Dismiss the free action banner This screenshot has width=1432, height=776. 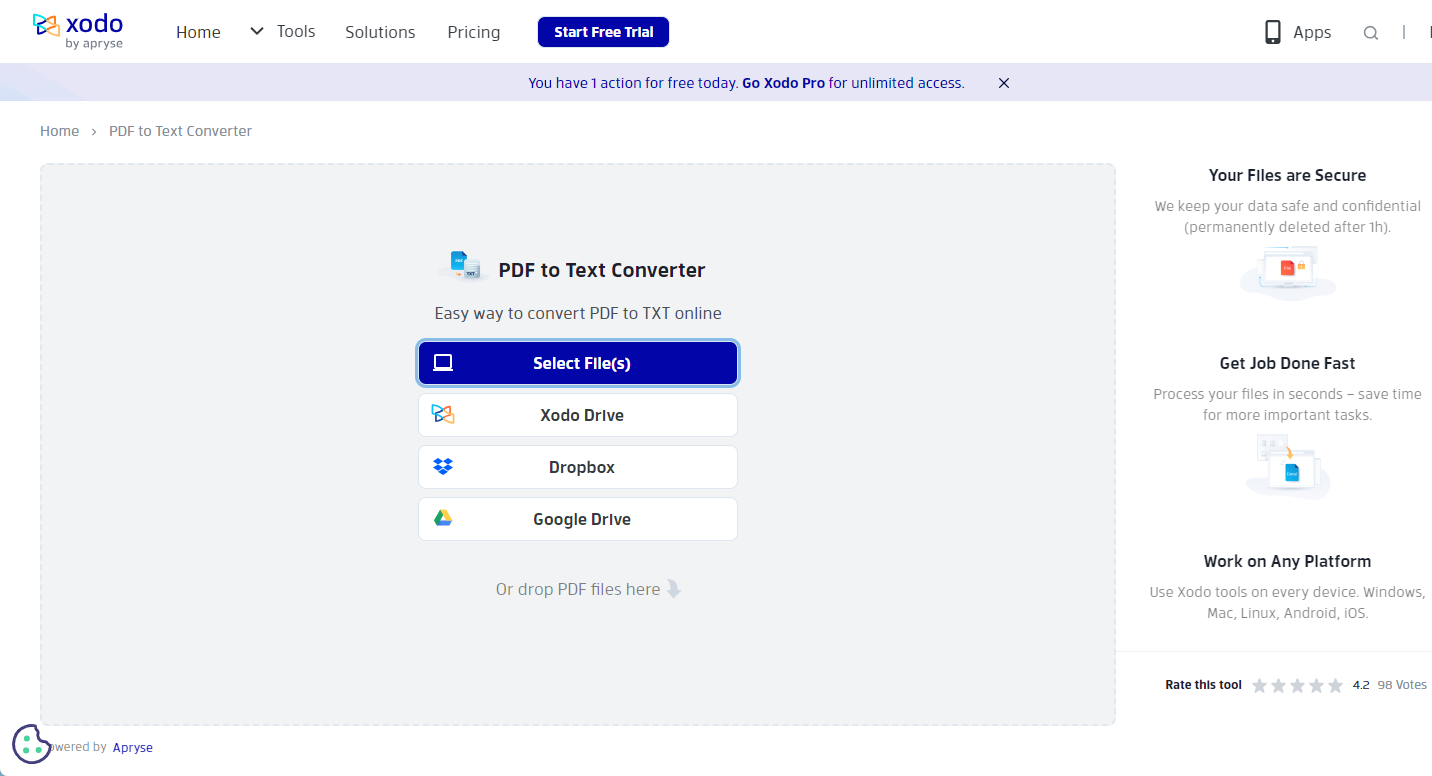tap(1004, 83)
